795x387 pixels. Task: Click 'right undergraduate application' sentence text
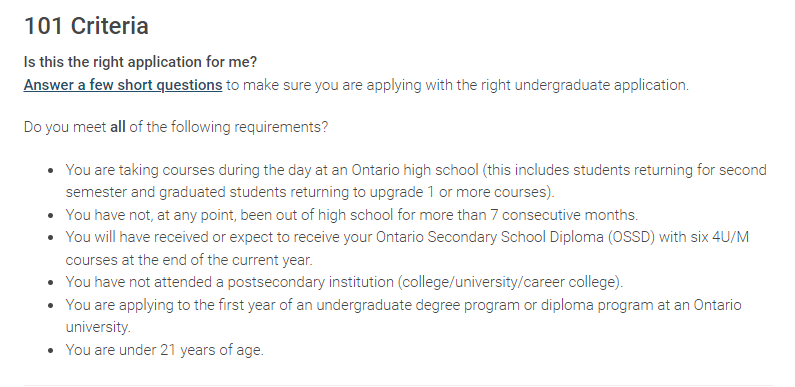[587, 85]
